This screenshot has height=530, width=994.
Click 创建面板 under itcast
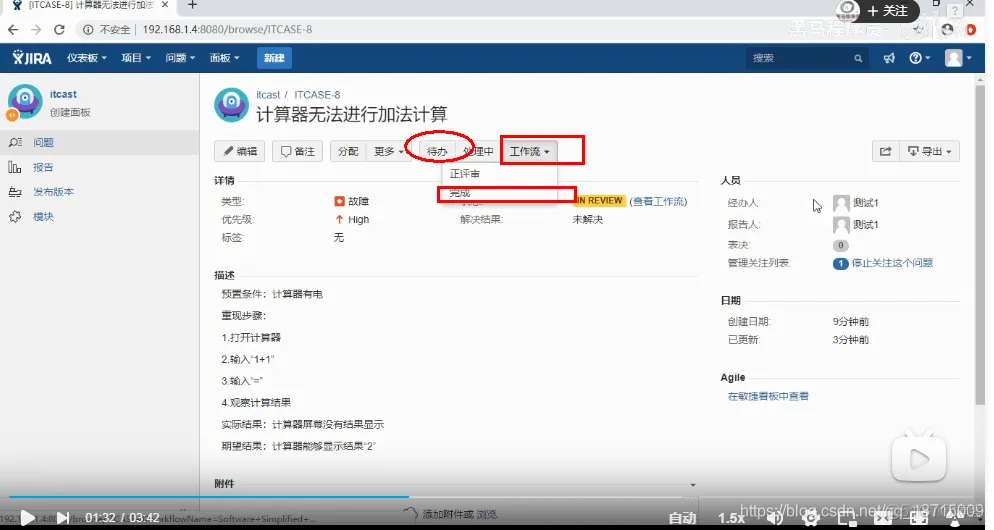tap(70, 112)
